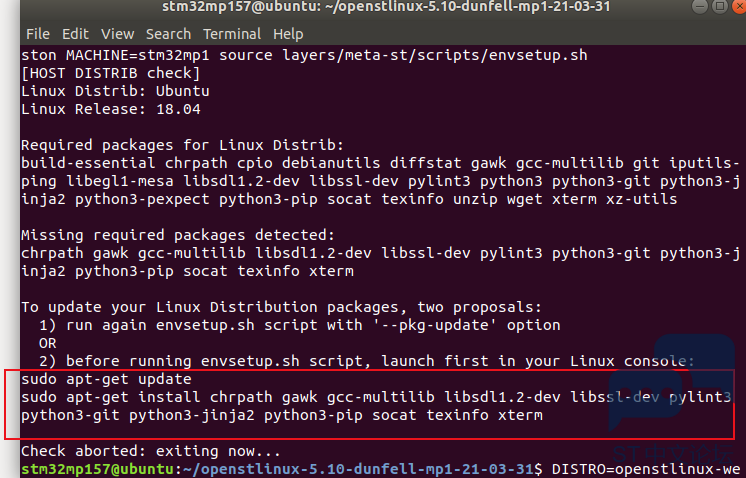
Task: Click the blue working directory path in prompt
Action: 358,469
